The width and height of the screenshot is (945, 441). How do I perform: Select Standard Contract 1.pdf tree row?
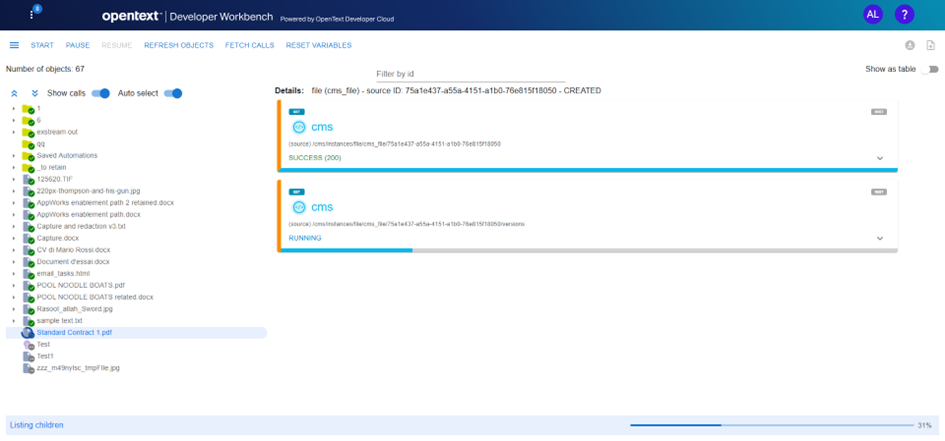(136, 333)
